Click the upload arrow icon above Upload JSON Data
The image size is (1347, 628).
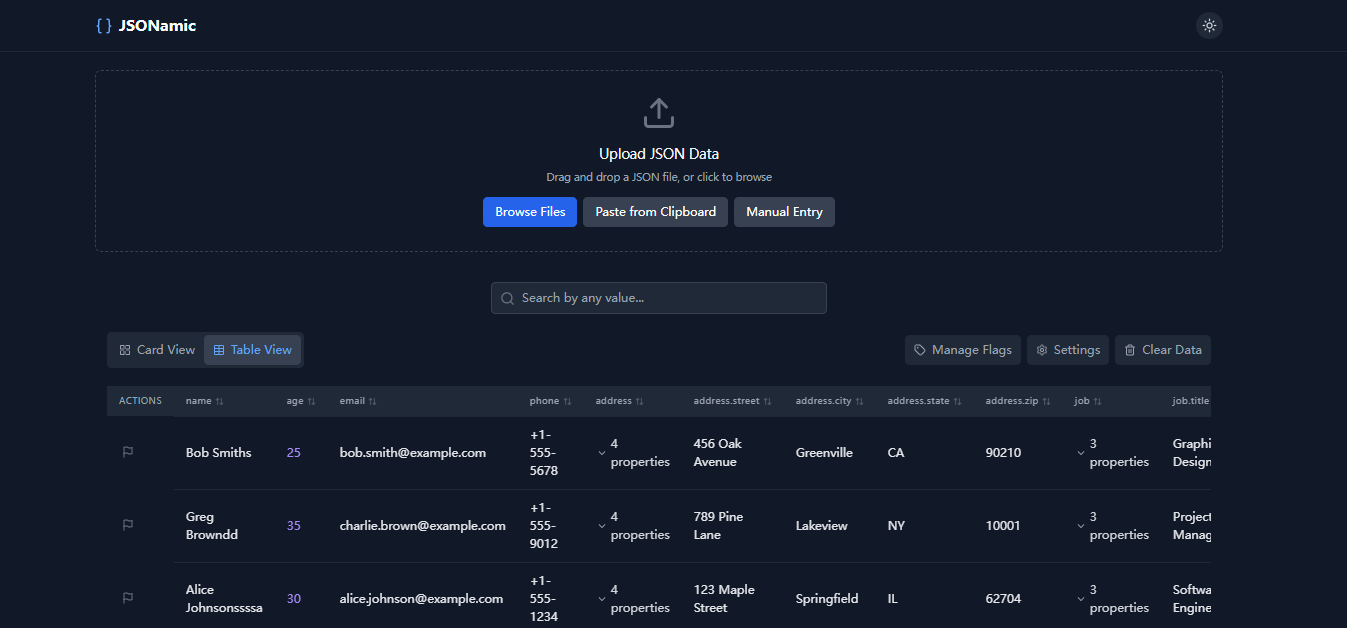tap(658, 112)
